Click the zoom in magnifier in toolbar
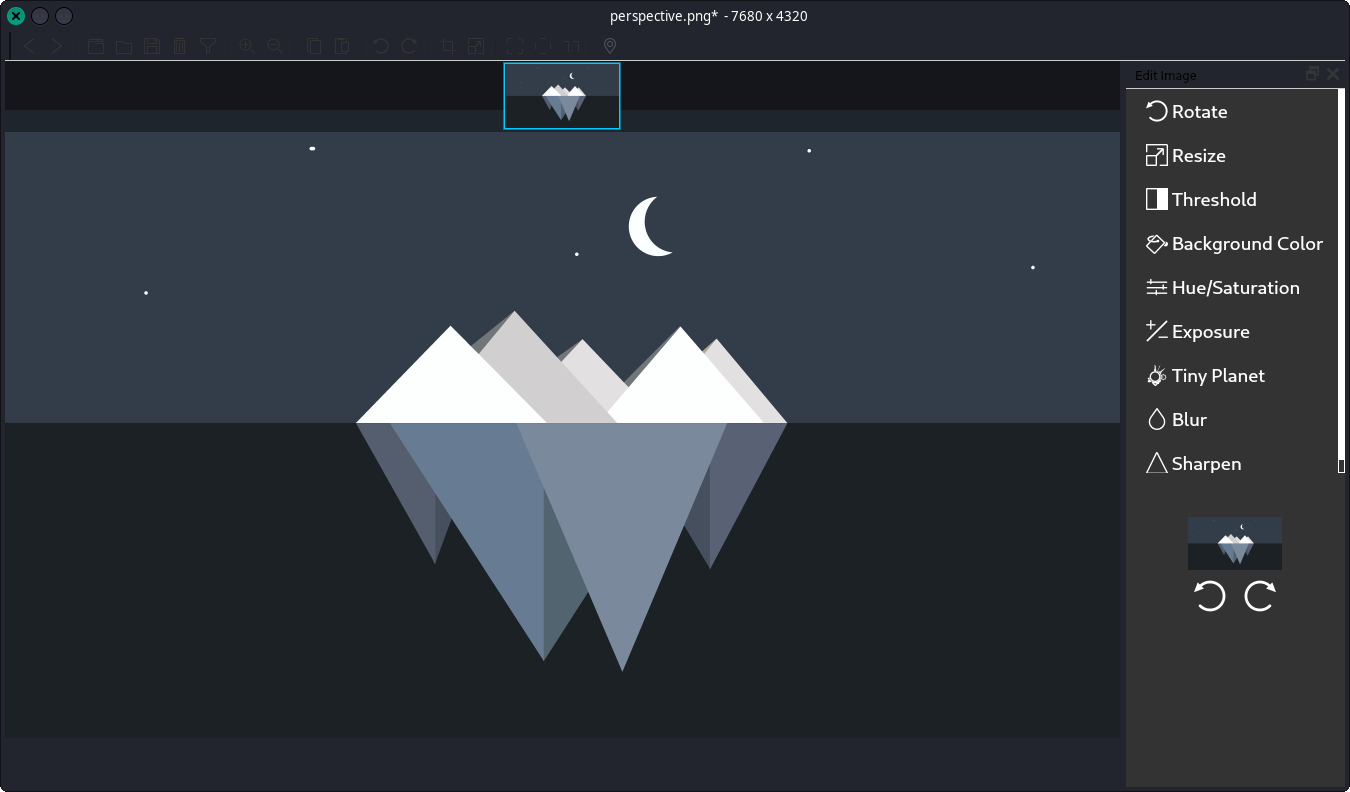Screen dimensions: 1350x792 [246, 46]
